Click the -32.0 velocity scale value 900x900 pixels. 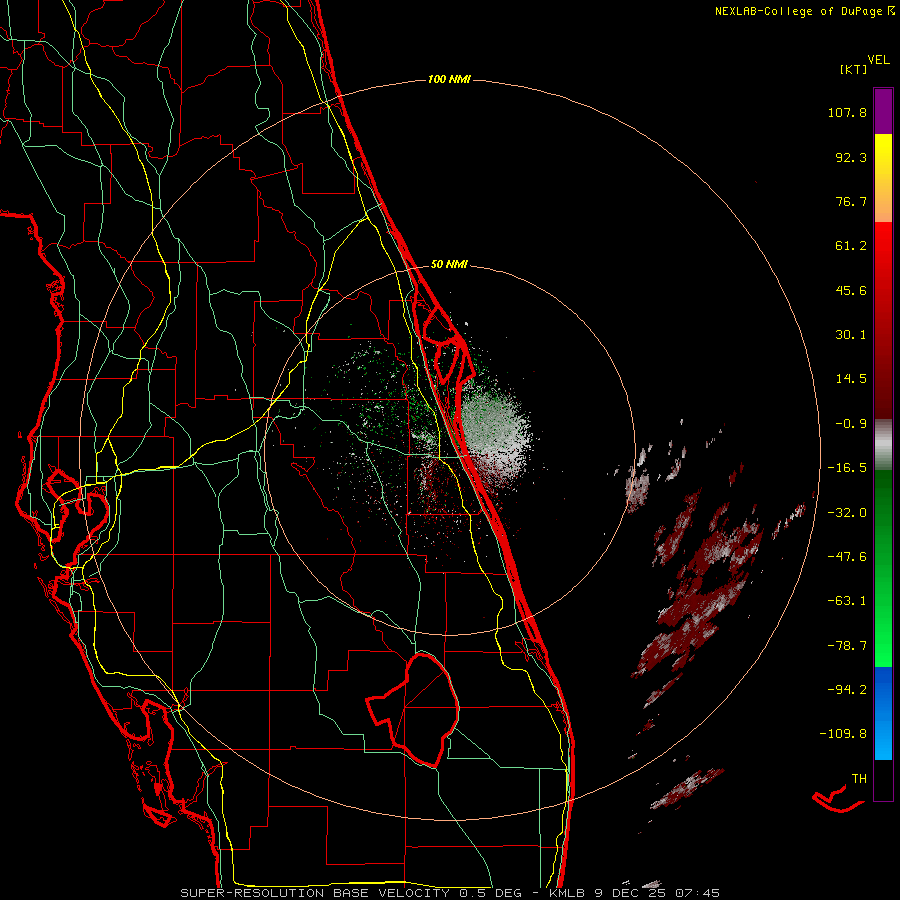(847, 513)
